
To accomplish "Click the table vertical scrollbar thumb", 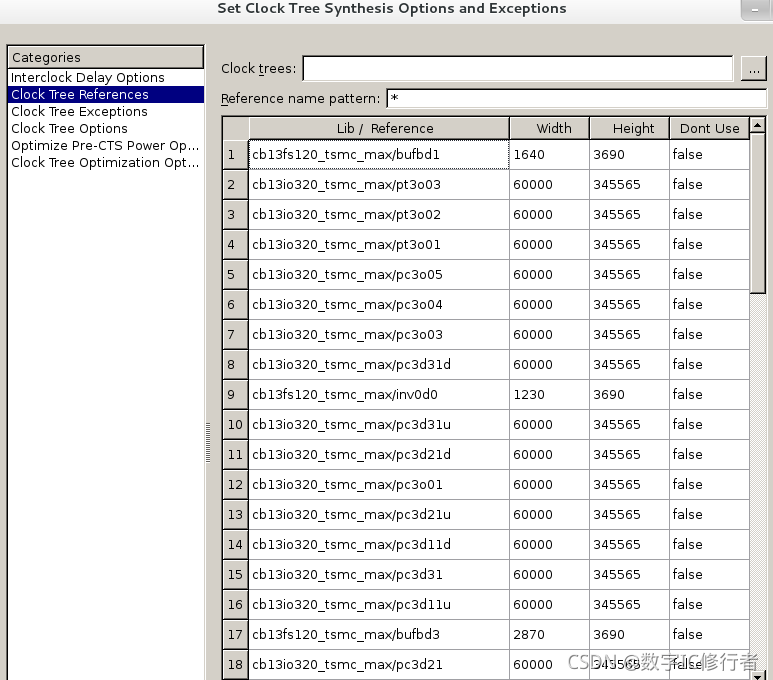I will tap(758, 214).
